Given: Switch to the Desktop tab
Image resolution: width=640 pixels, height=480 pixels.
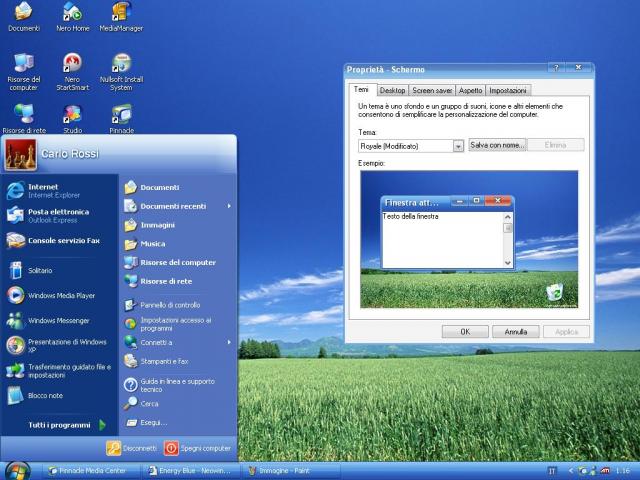Looking at the screenshot, I should pos(392,90).
